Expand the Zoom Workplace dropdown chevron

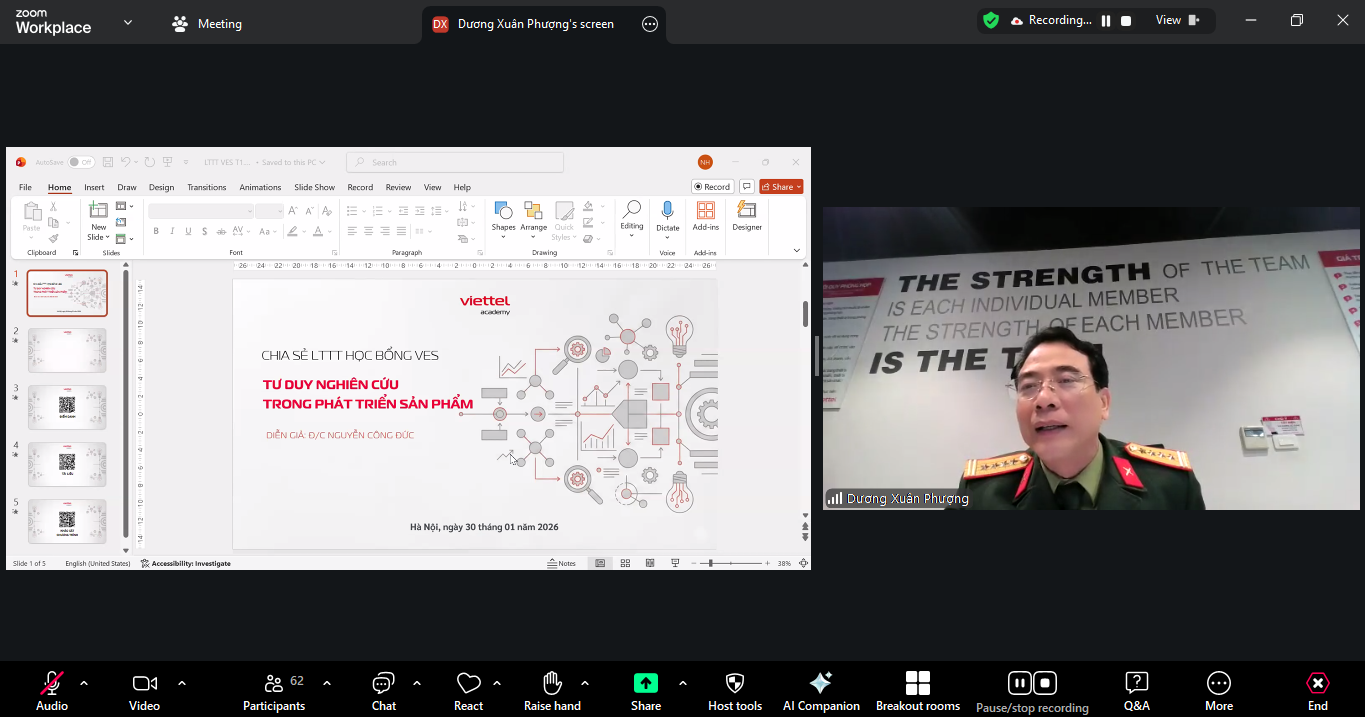127,22
